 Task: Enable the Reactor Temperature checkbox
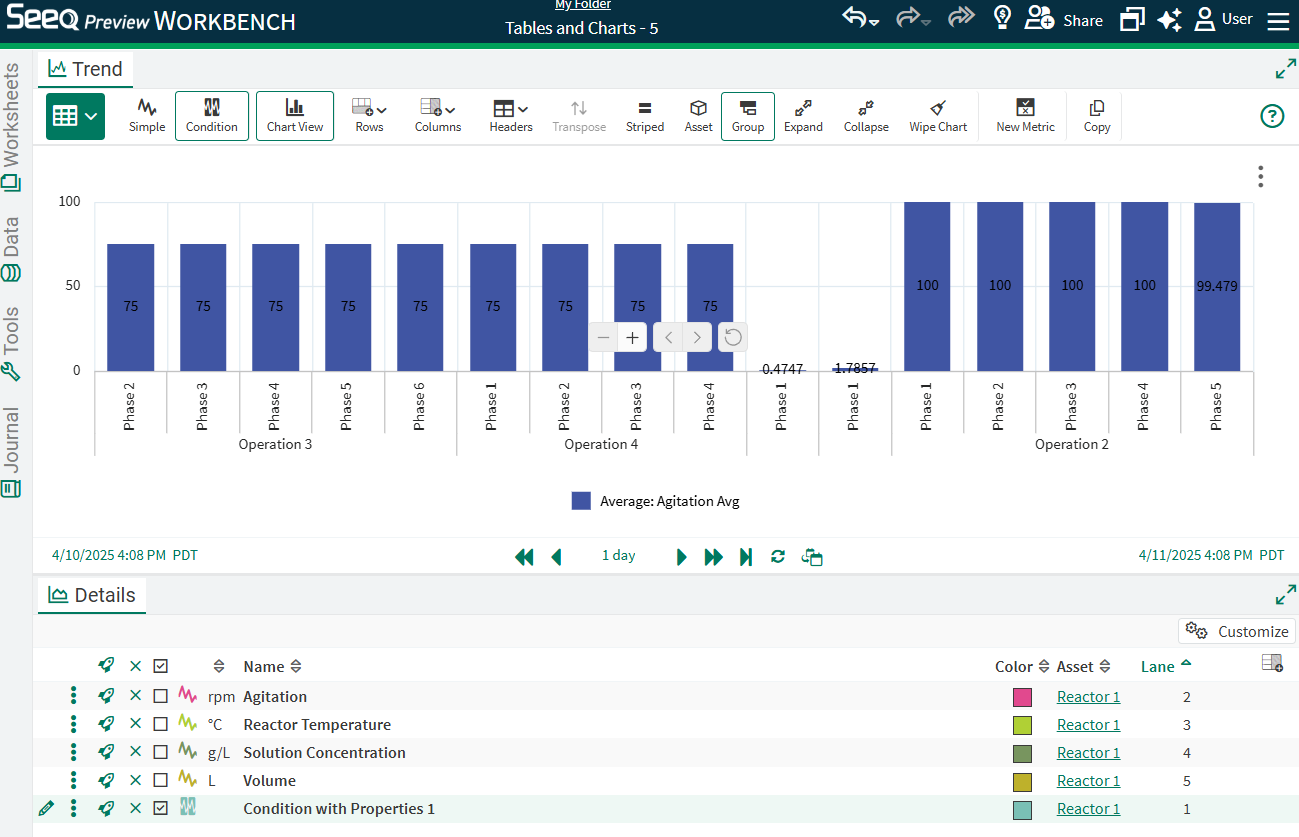point(161,725)
